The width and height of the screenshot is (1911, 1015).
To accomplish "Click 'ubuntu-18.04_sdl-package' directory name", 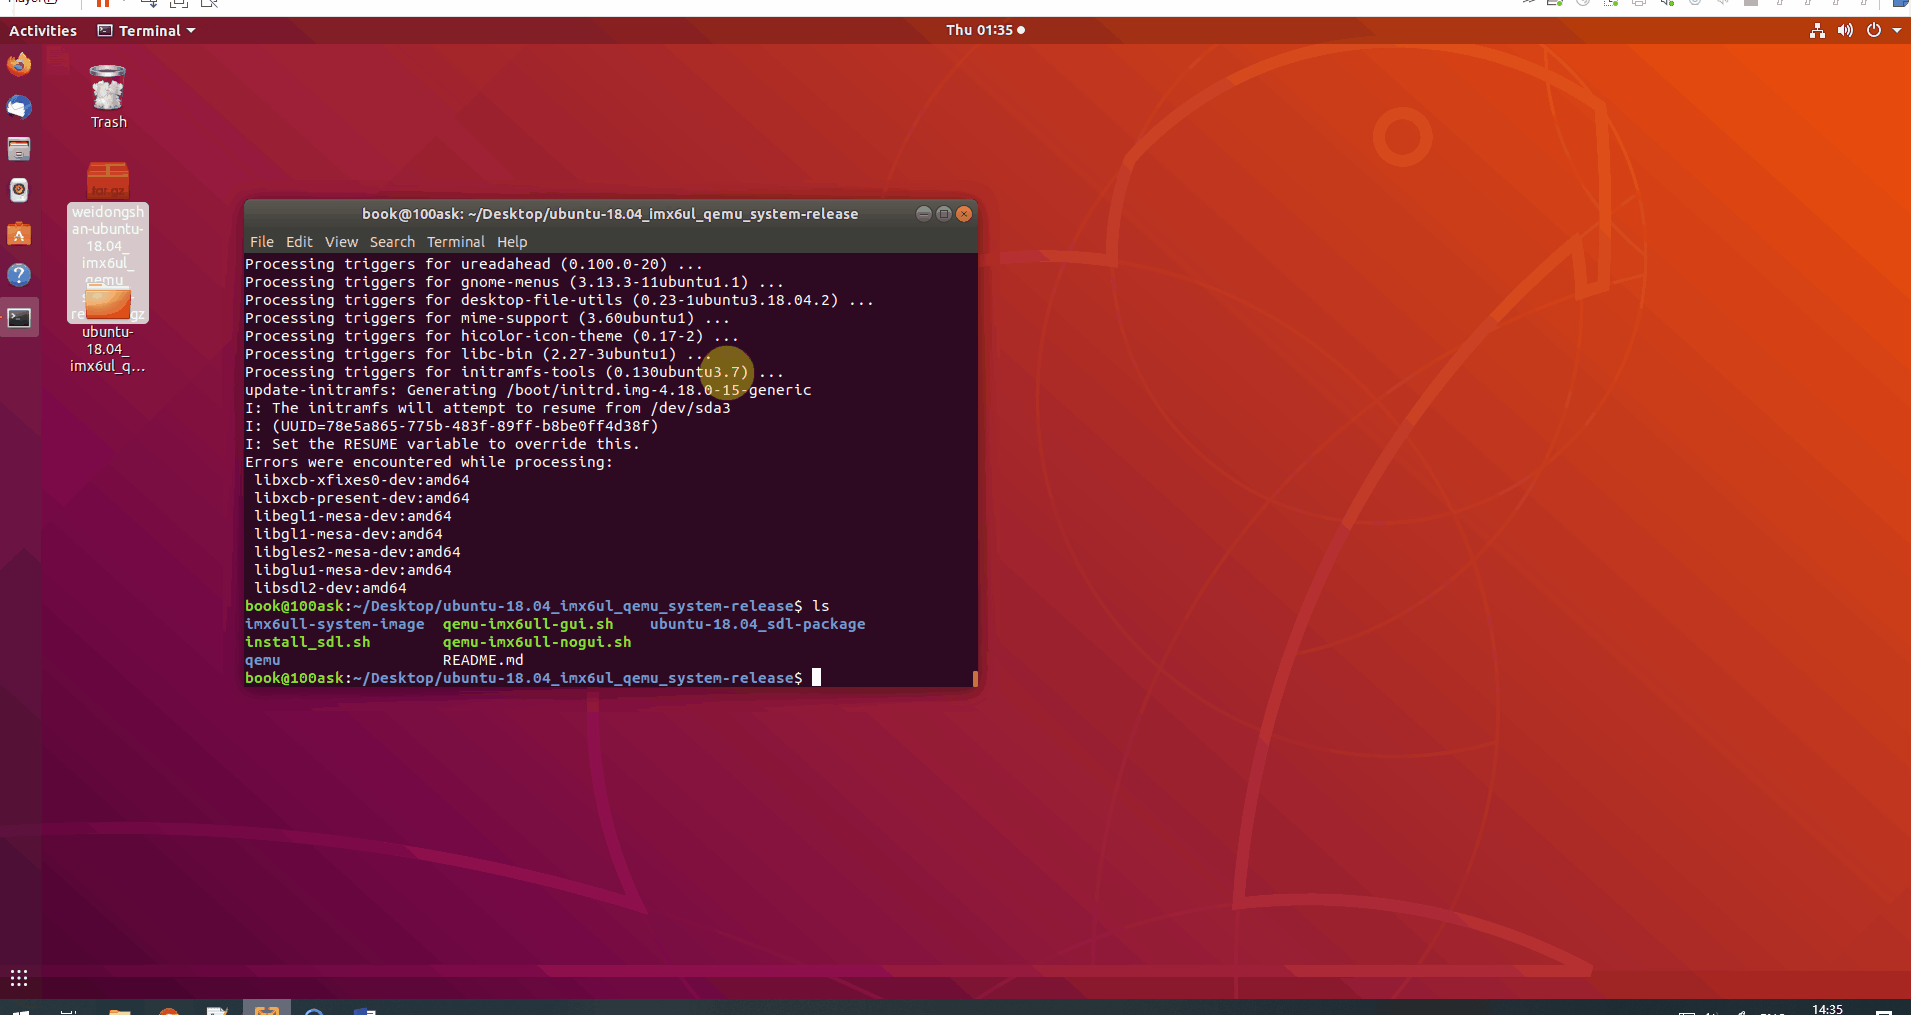I will click(758, 624).
